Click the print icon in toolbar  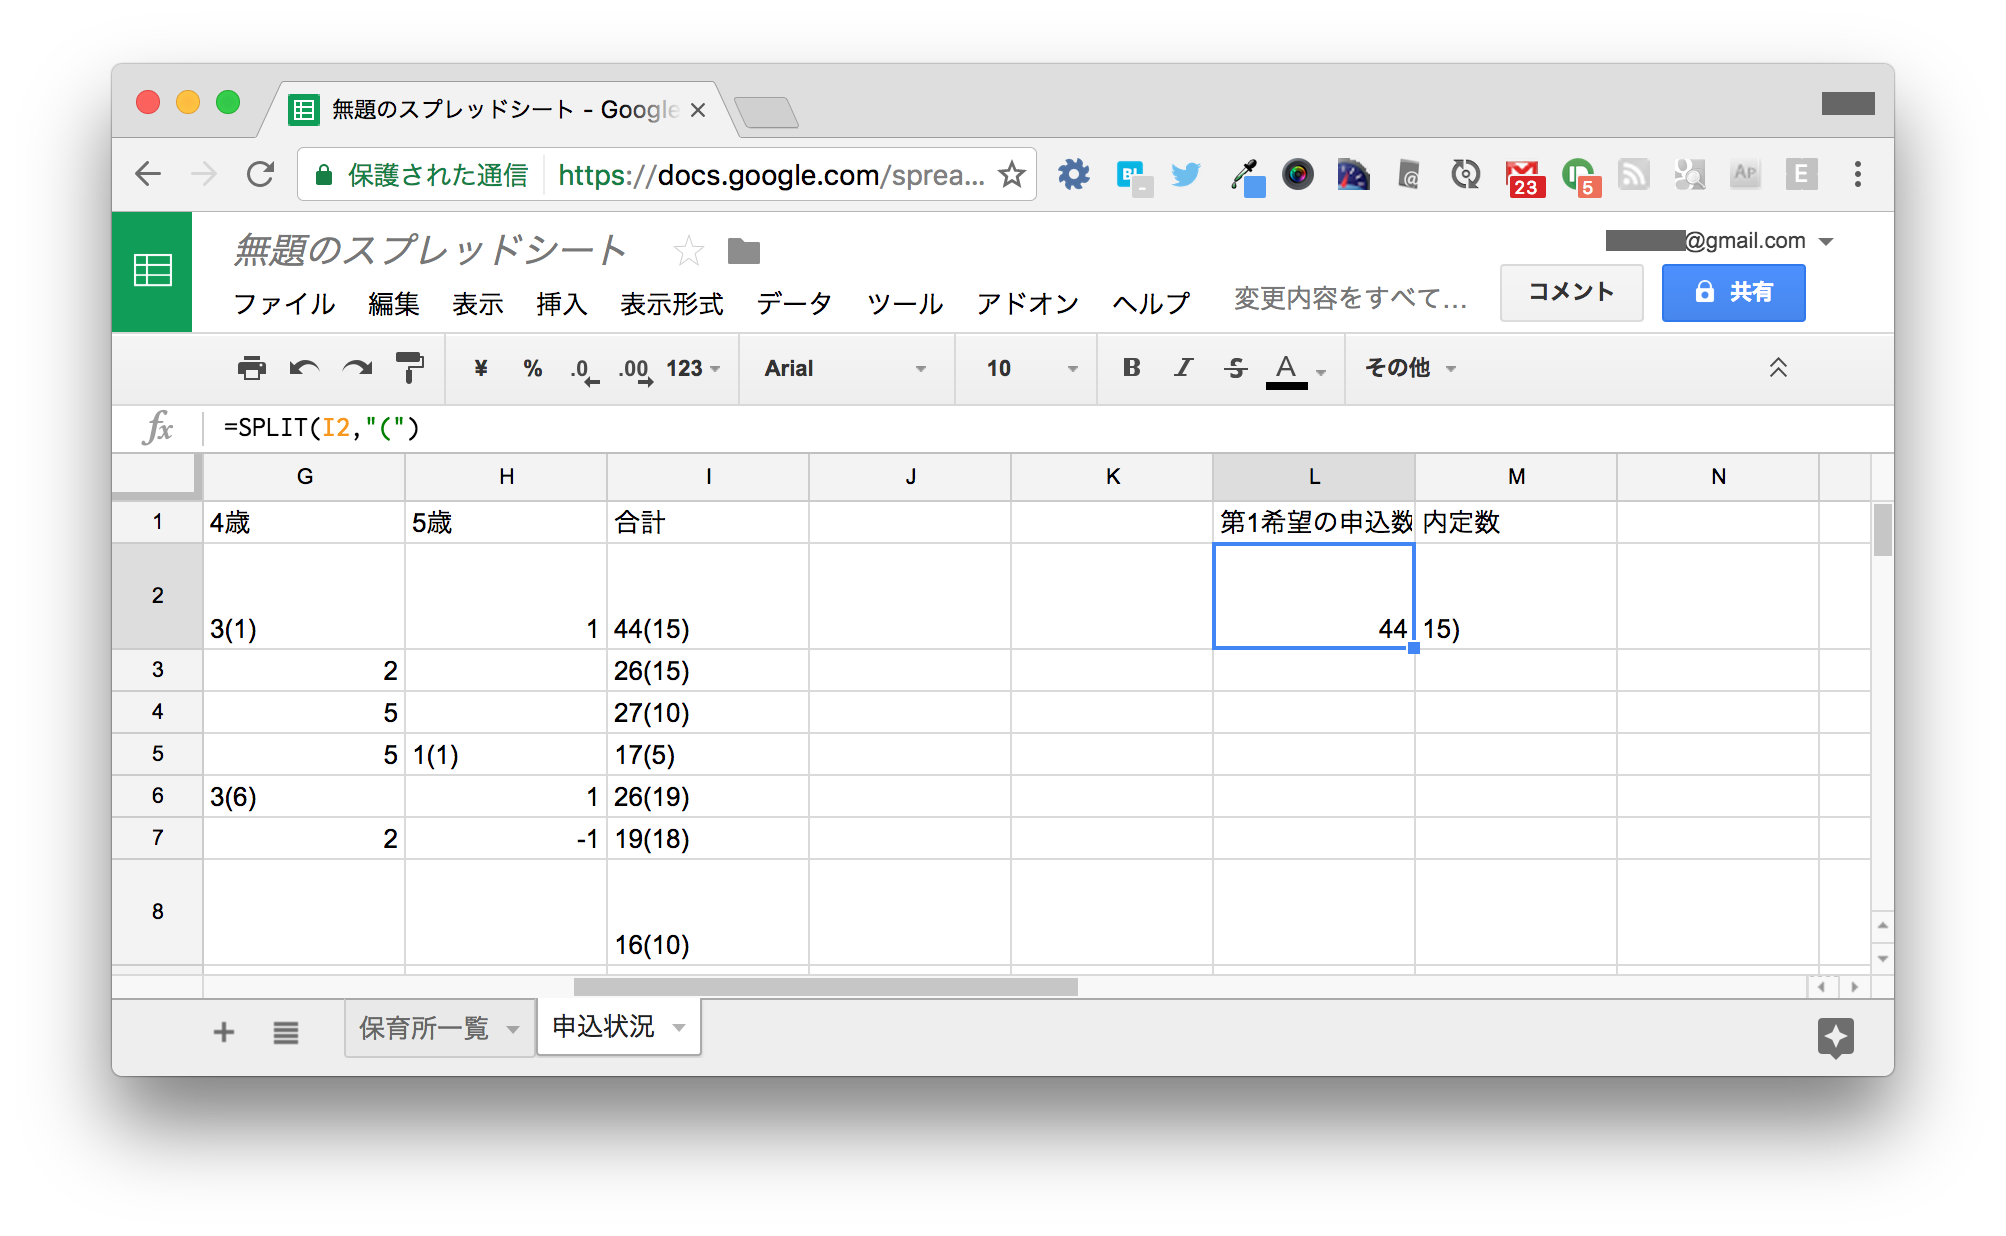(x=252, y=368)
